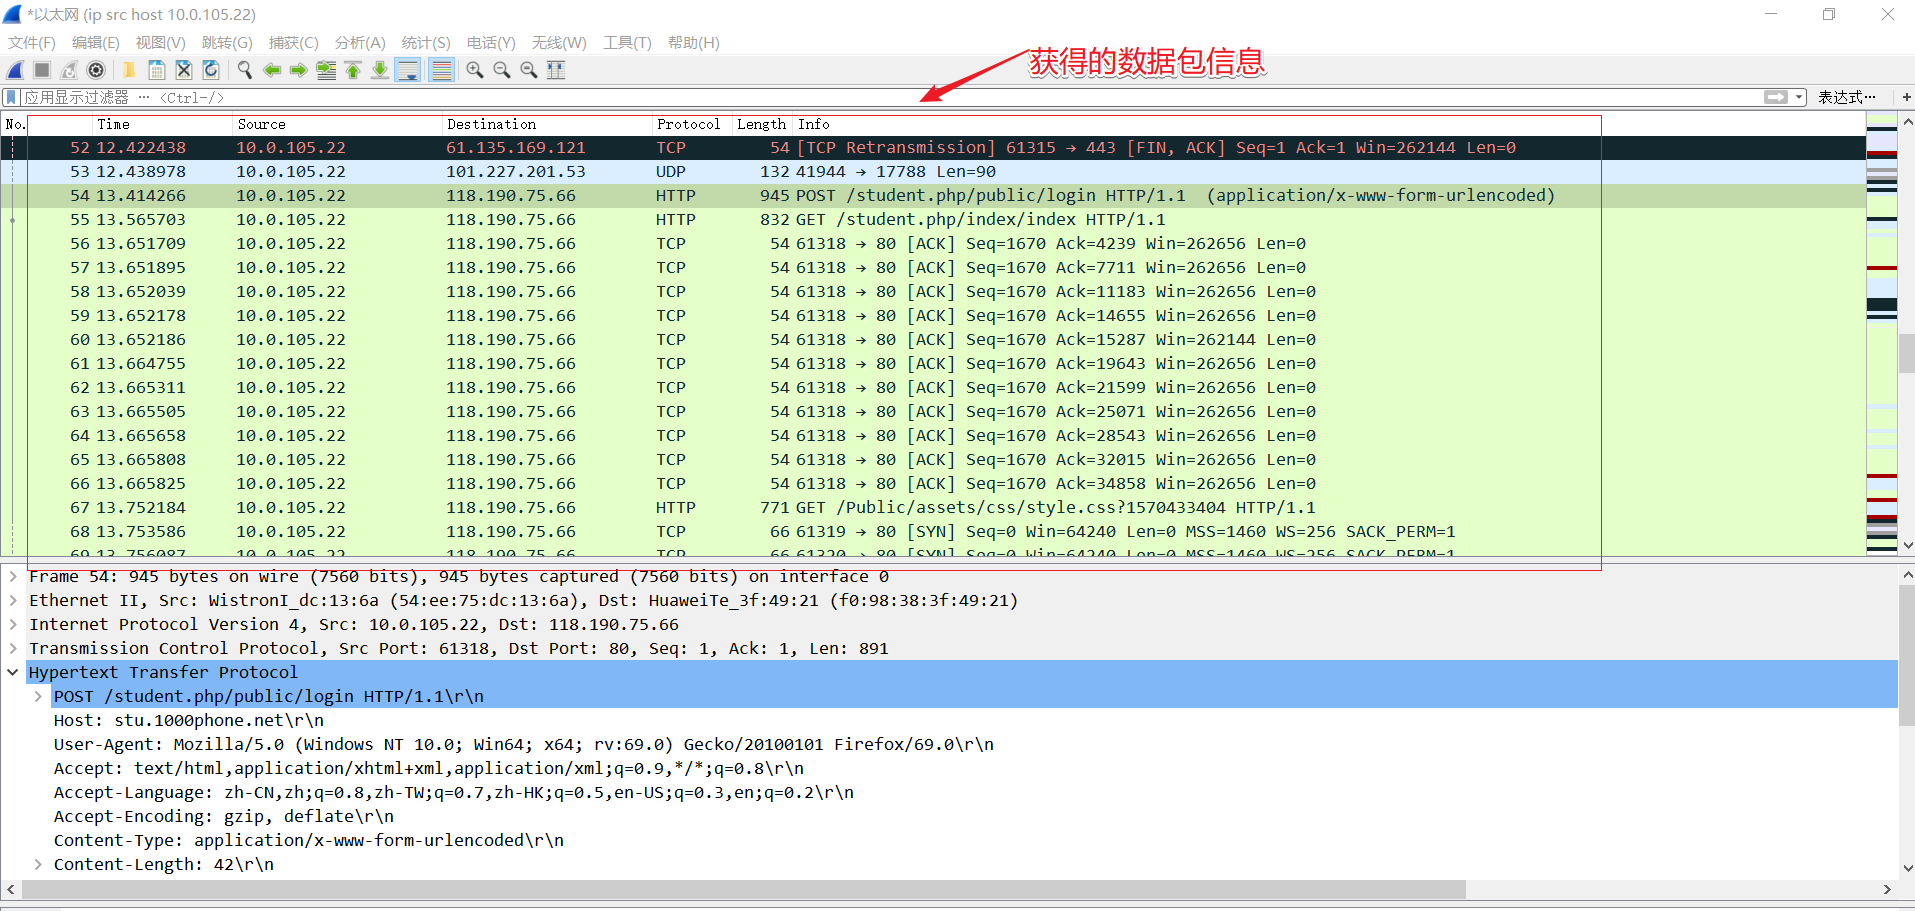
Task: Stop the current capture
Action: (x=40, y=70)
